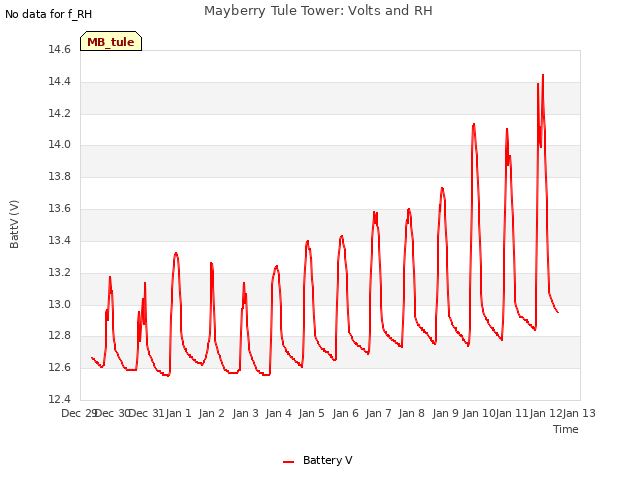The width and height of the screenshot is (640, 480).
Task: Click the 14.0 y-axis tick label
Action: click(59, 144)
